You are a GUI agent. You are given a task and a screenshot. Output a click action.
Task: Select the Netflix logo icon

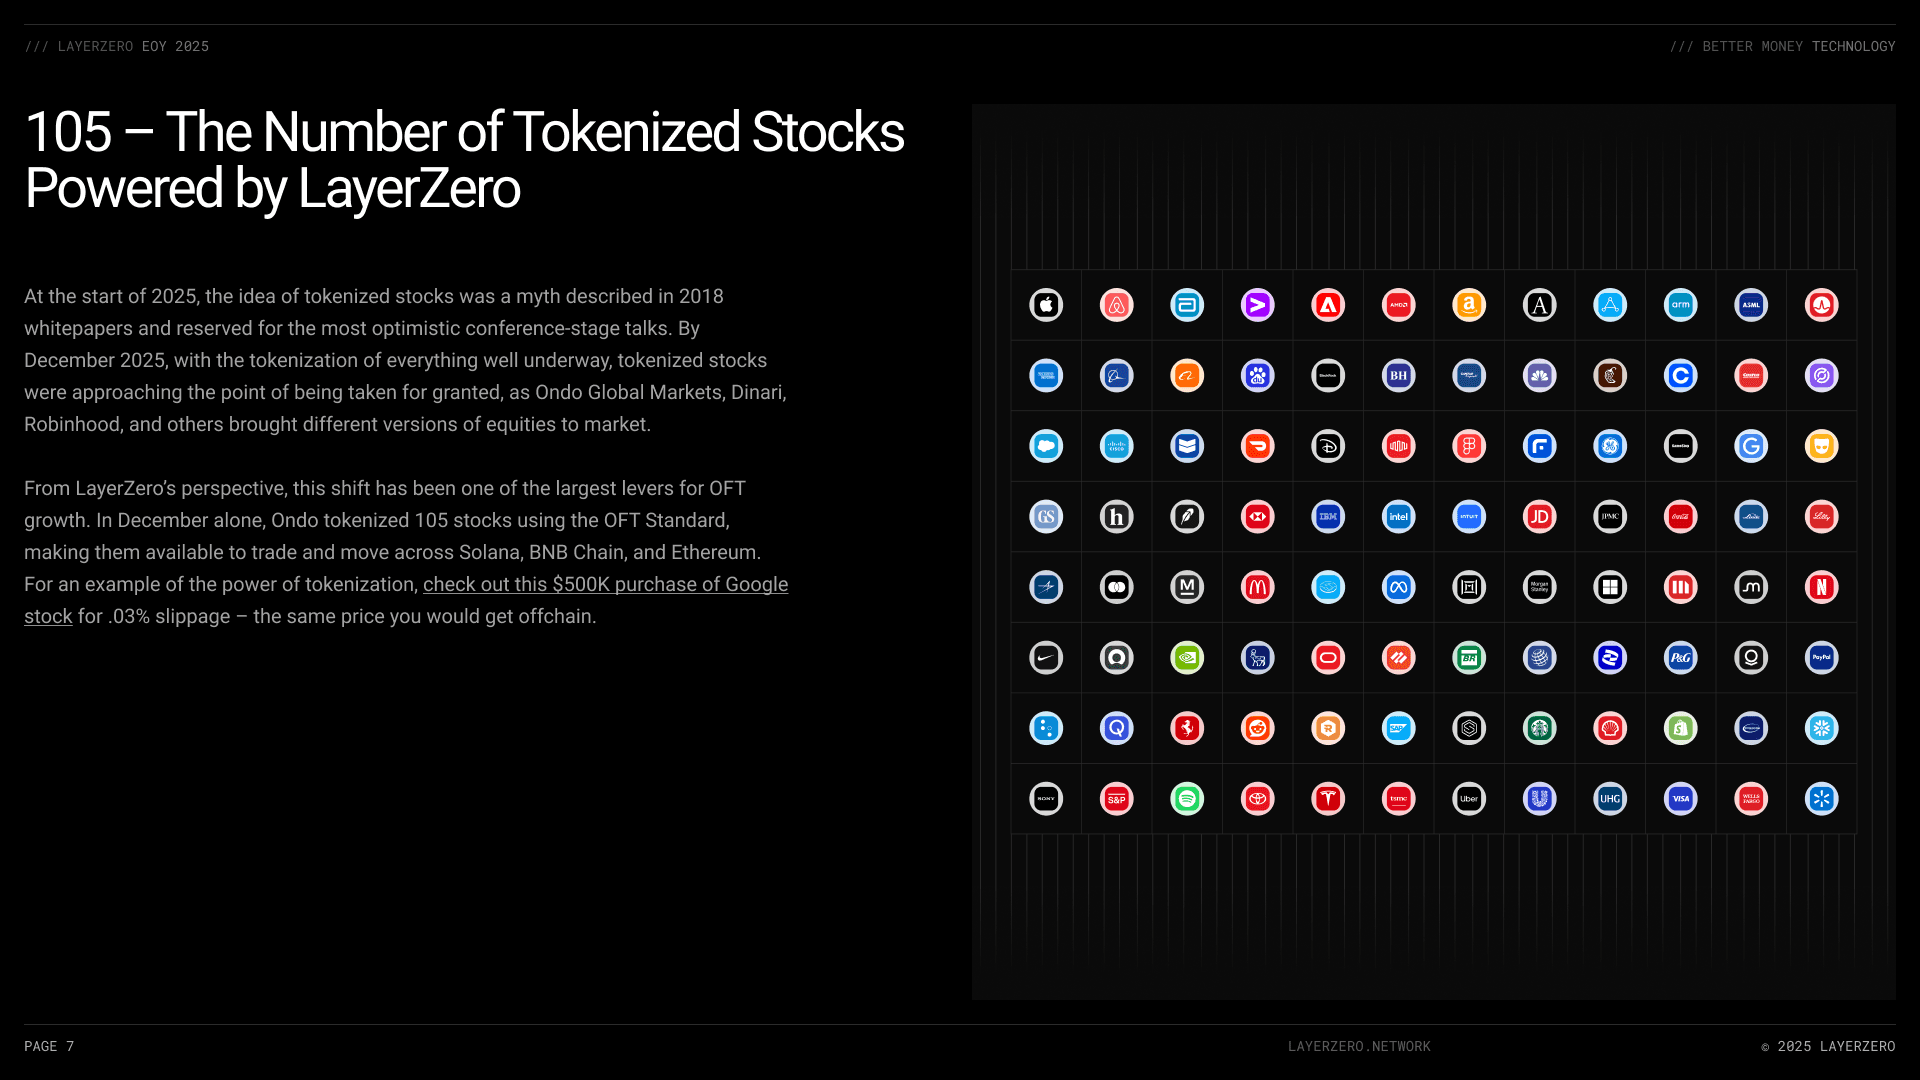[1821, 587]
